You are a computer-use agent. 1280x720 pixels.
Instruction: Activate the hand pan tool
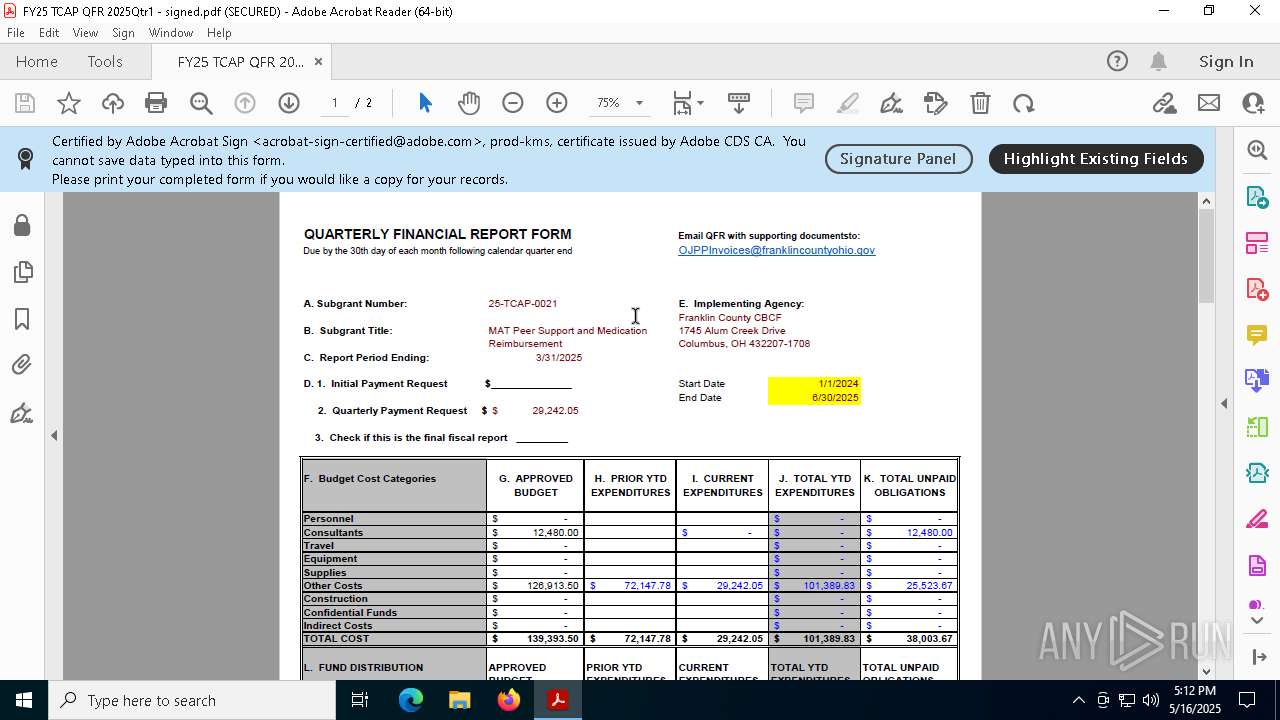tap(469, 103)
